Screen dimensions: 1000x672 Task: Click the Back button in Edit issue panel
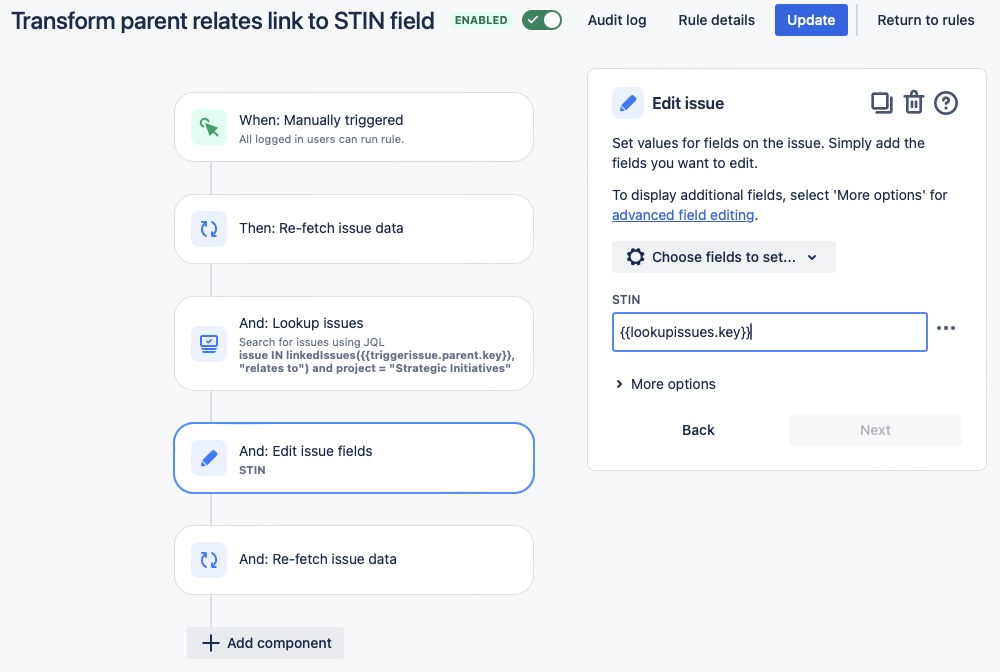(x=698, y=430)
